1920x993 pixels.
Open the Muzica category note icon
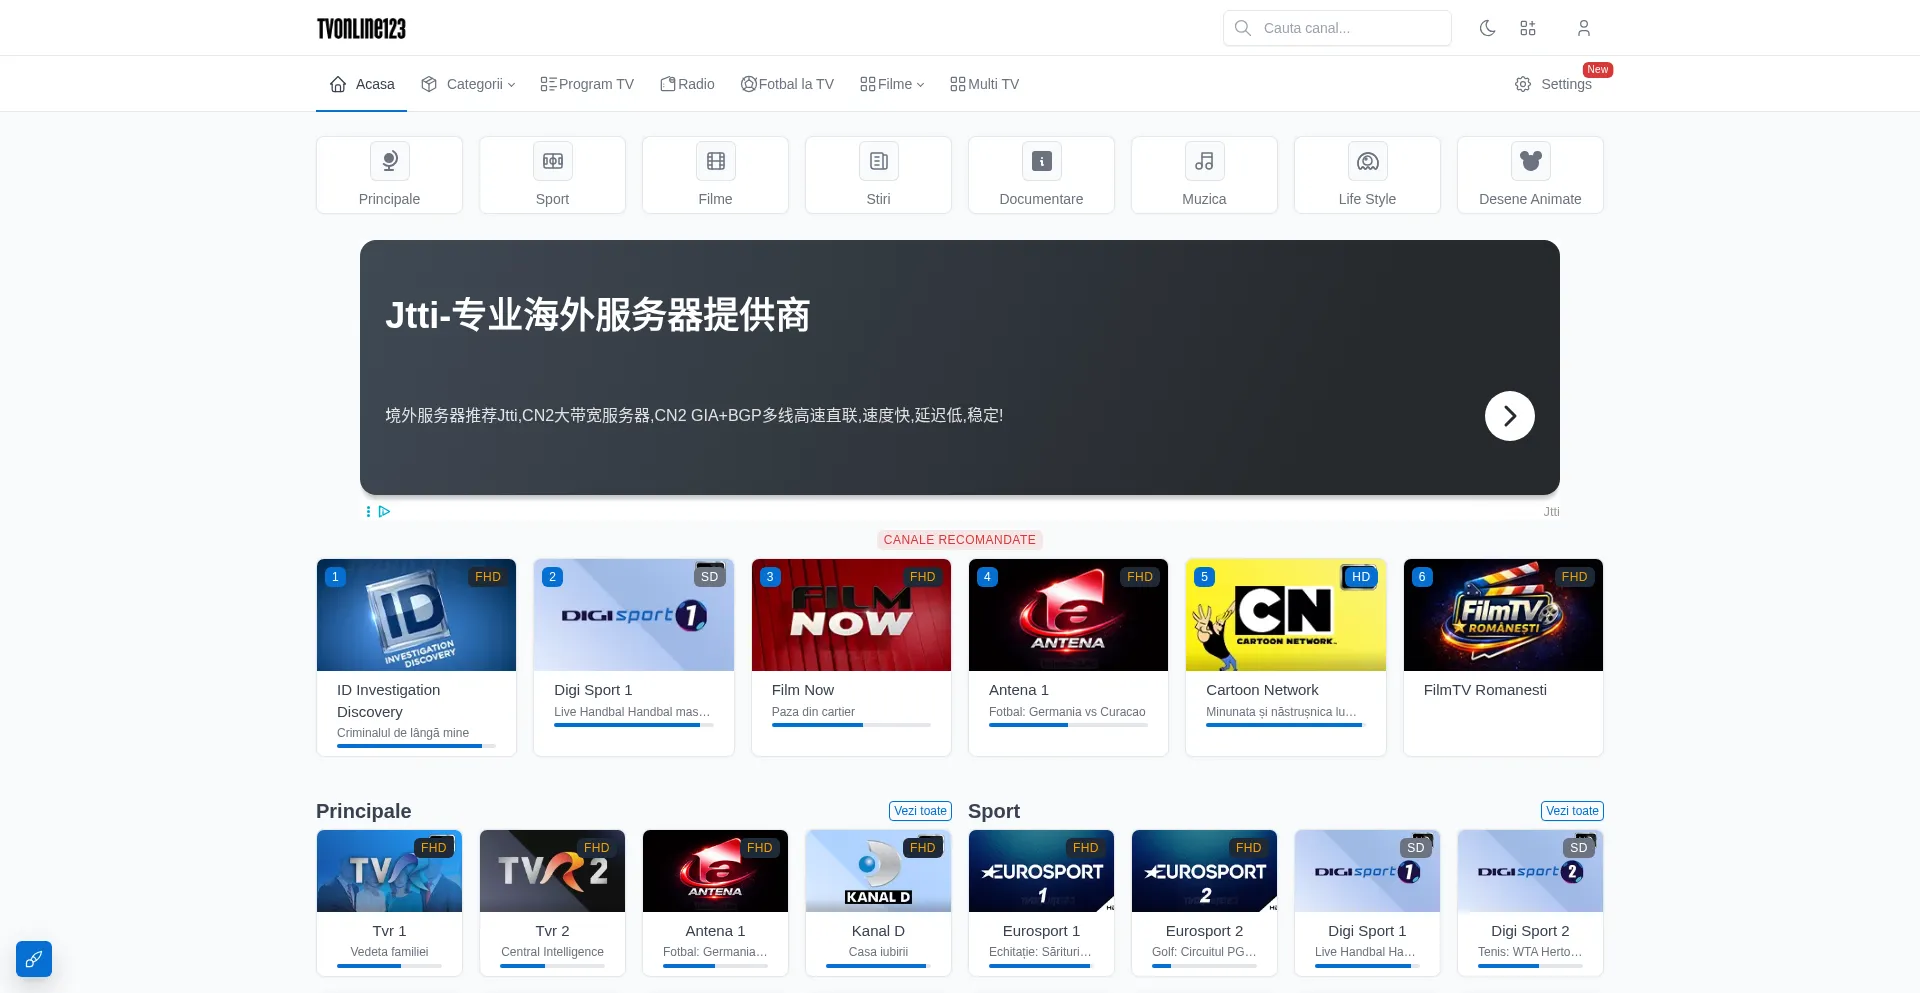pyautogui.click(x=1205, y=161)
